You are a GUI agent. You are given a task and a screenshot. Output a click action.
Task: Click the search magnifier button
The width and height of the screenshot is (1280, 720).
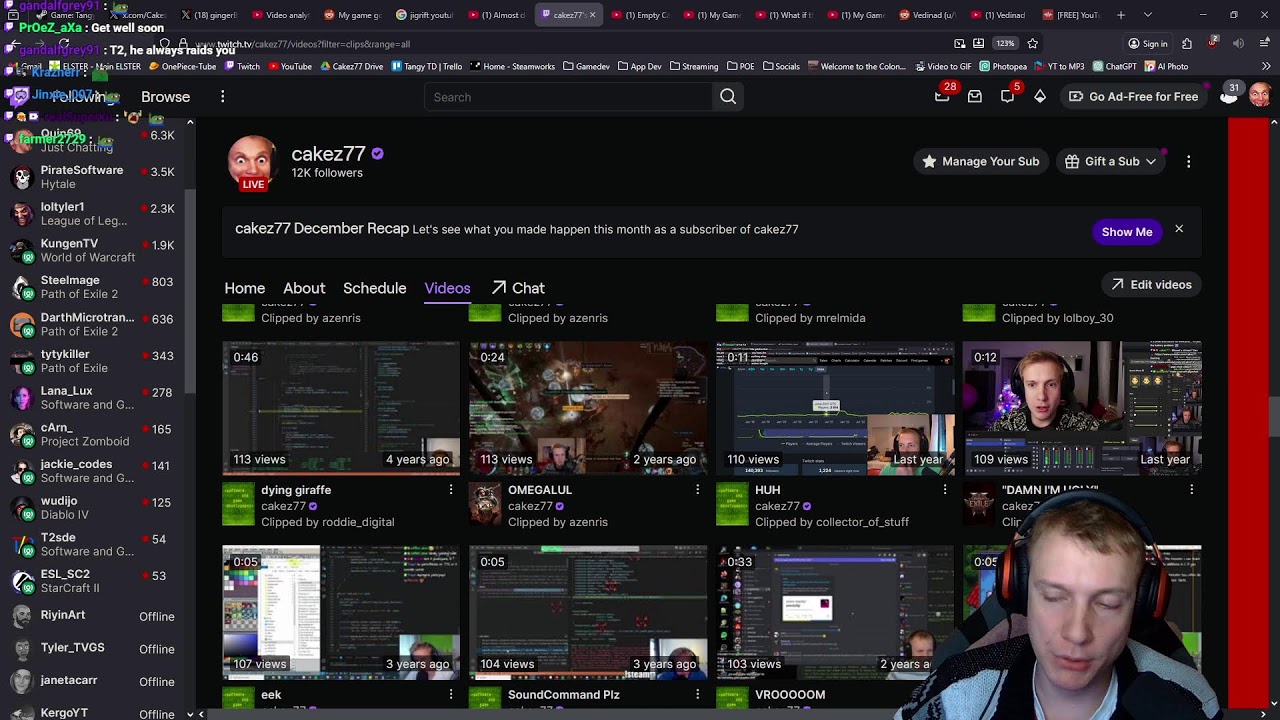[728, 97]
